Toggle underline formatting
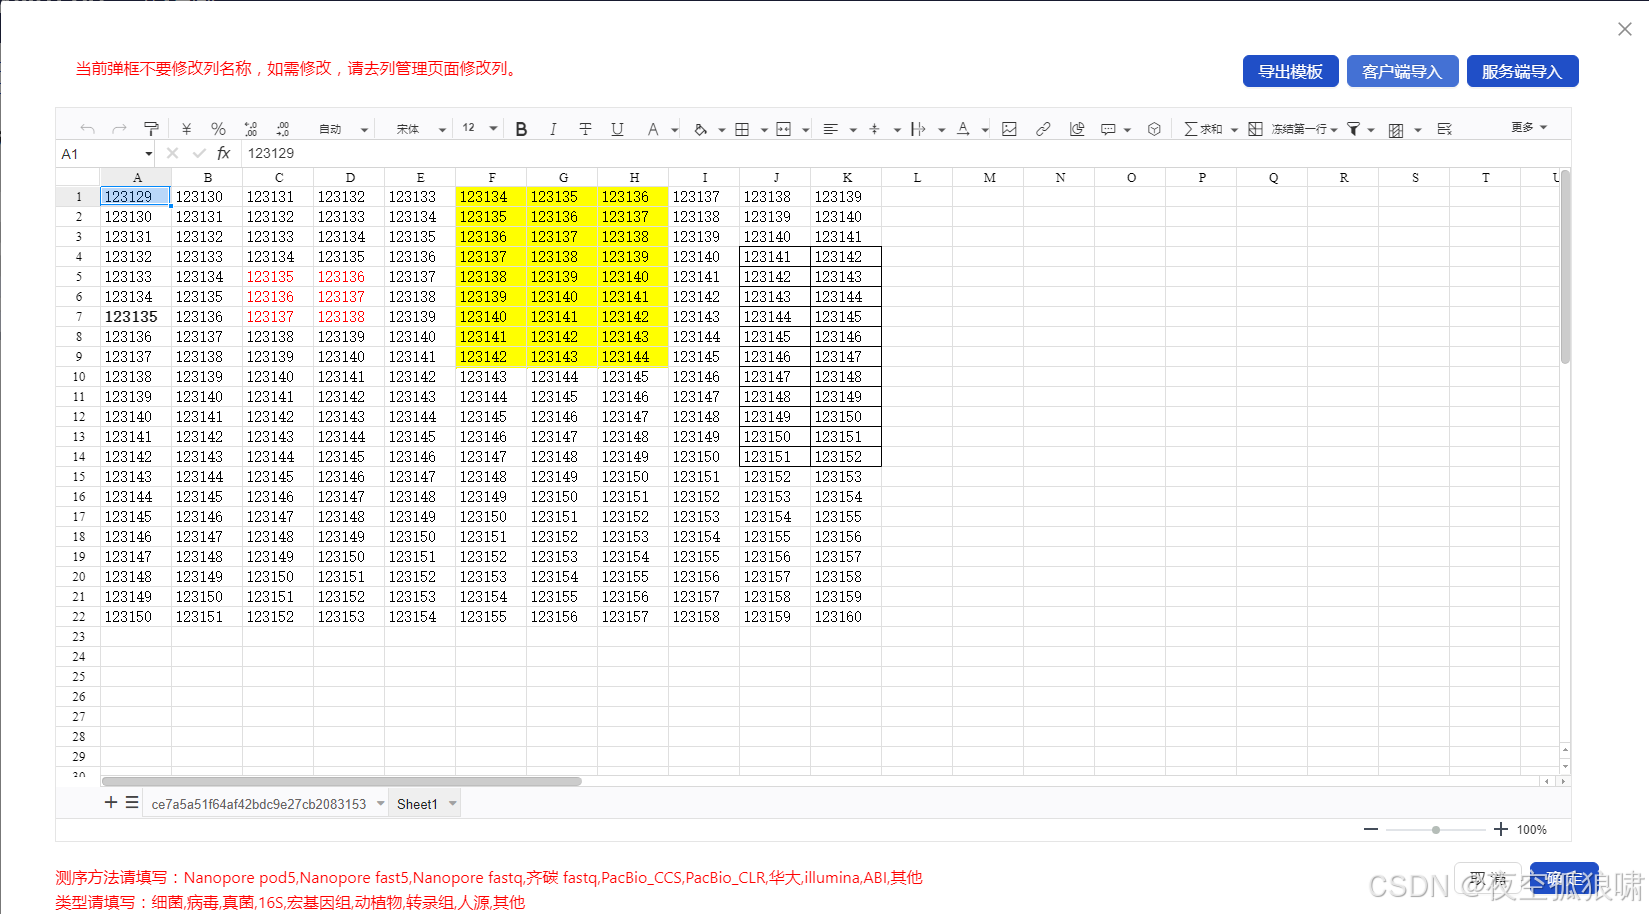The width and height of the screenshot is (1649, 914). tap(617, 129)
